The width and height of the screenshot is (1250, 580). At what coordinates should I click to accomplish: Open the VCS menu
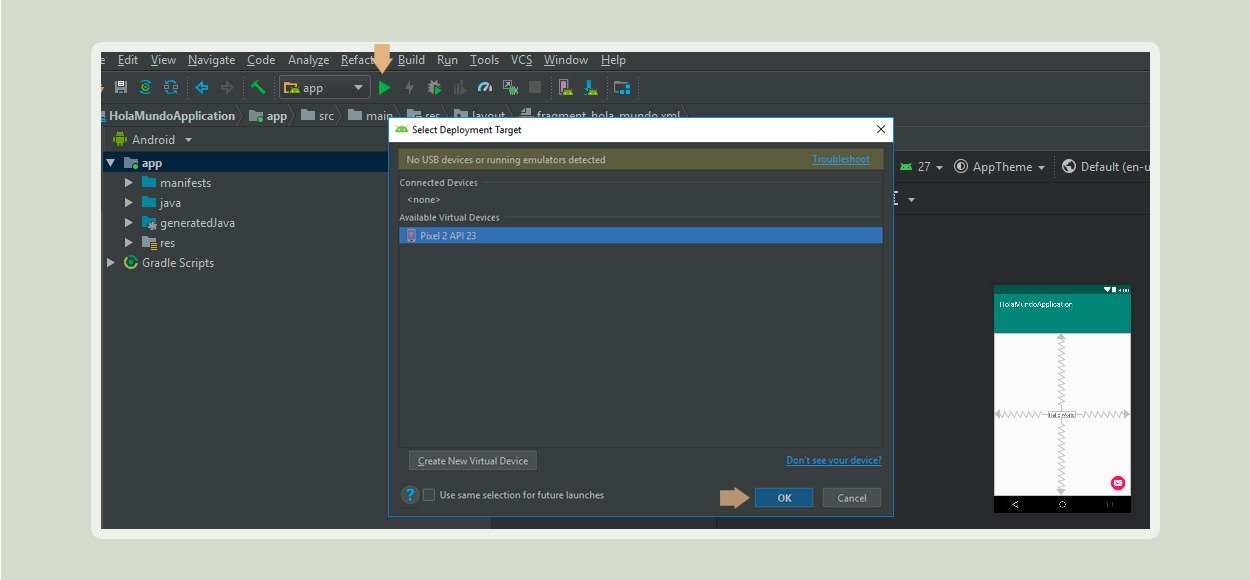click(521, 60)
